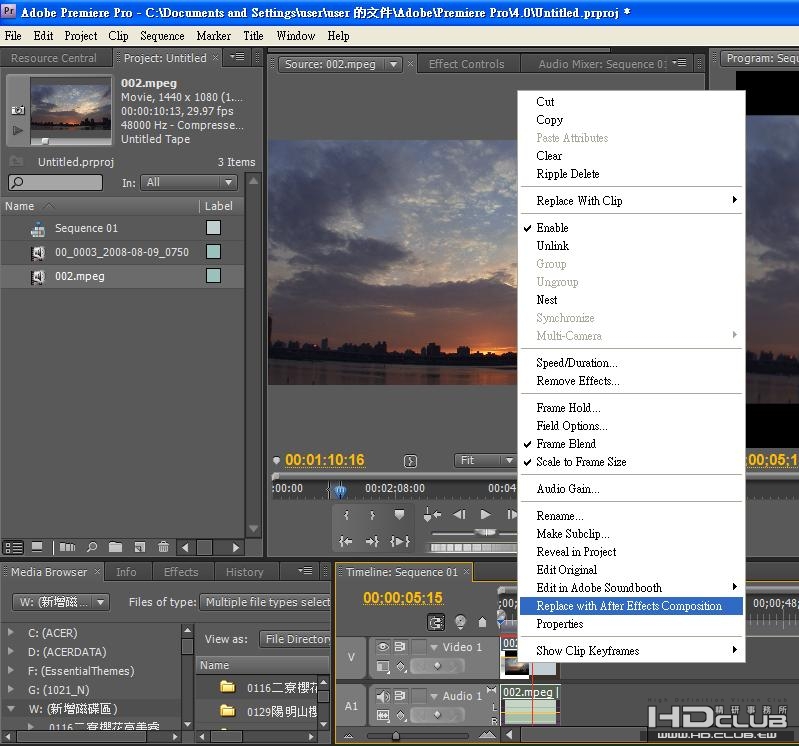Switch Project panel to list view
The height and width of the screenshot is (746, 799).
pyautogui.click(x=14, y=548)
